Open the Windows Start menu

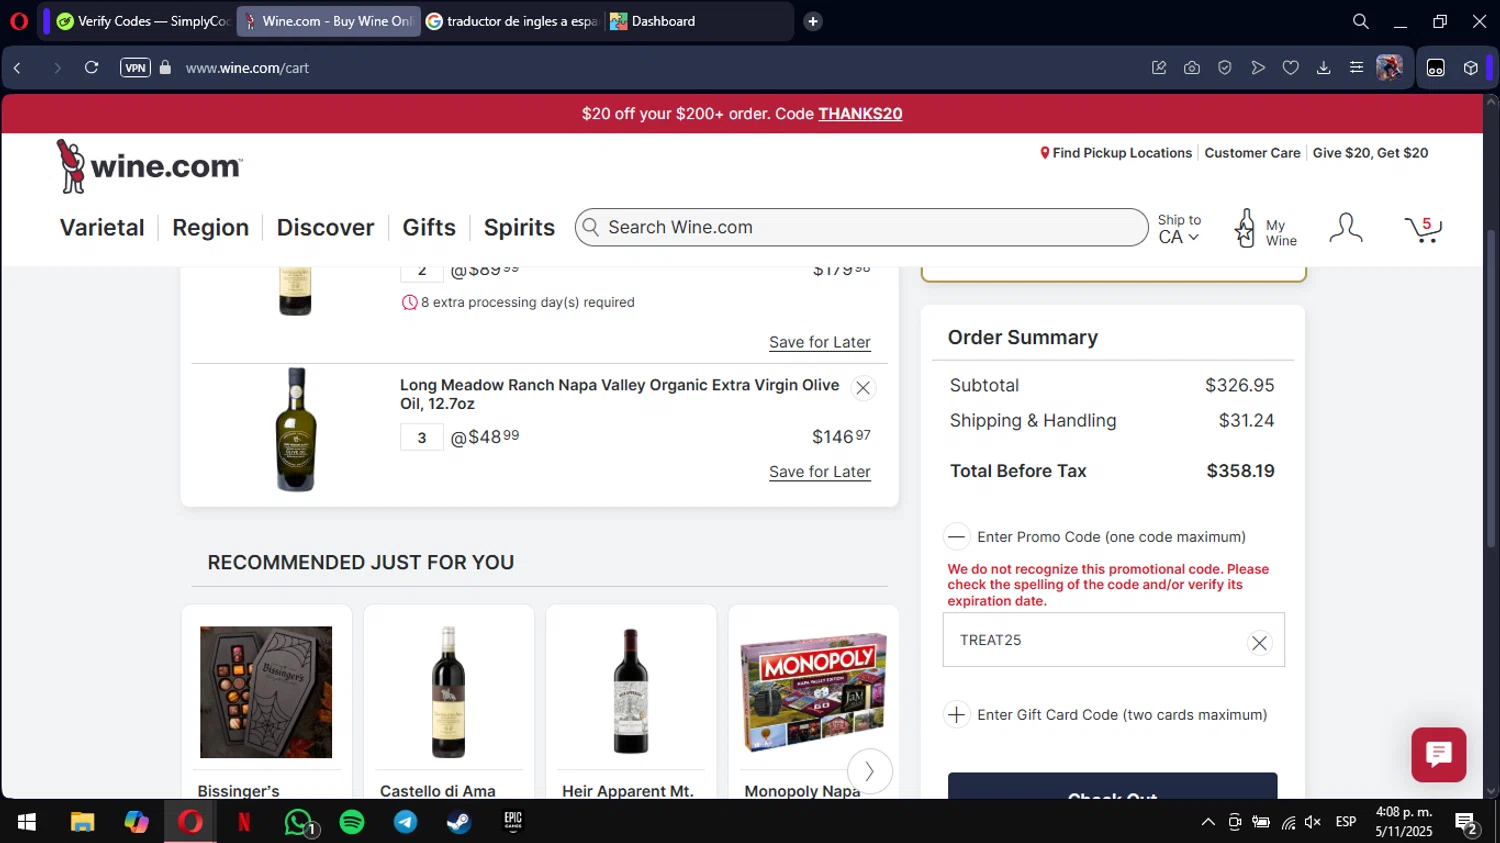pos(27,822)
